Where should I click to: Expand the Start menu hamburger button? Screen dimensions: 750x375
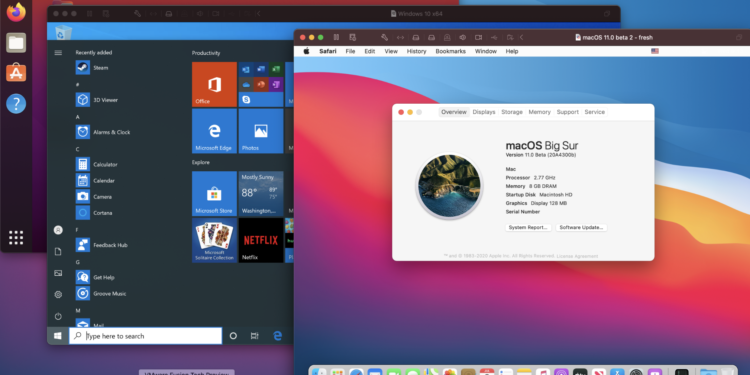pos(58,53)
